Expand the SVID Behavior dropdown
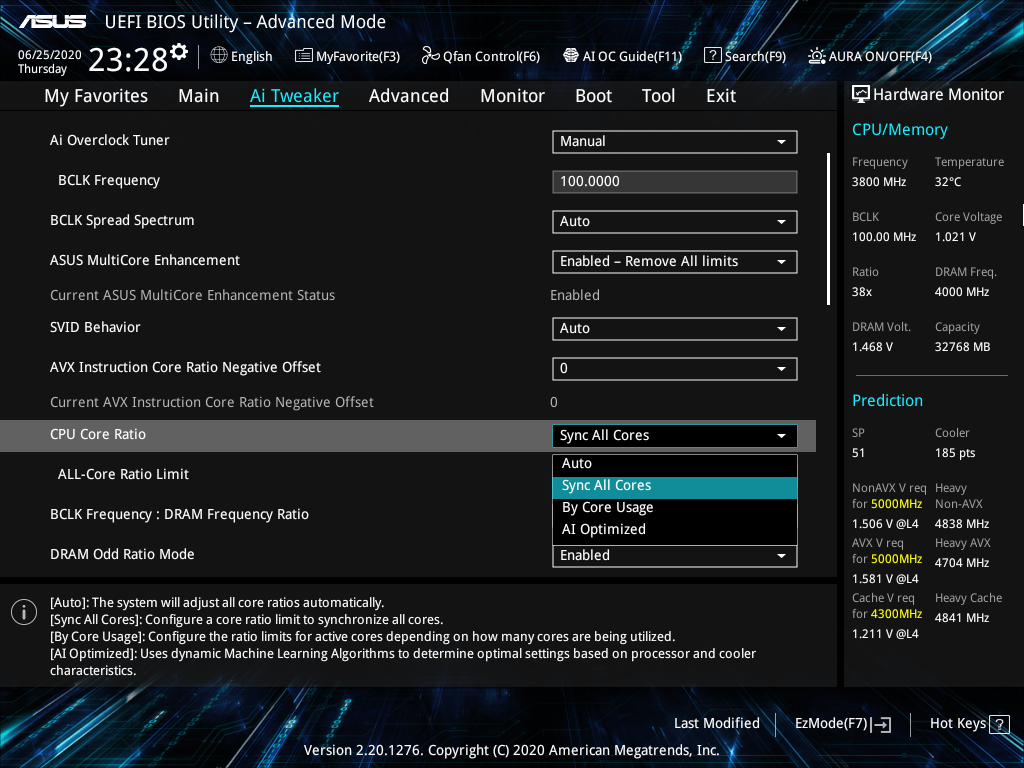Image resolution: width=1024 pixels, height=768 pixels. pyautogui.click(x=675, y=328)
